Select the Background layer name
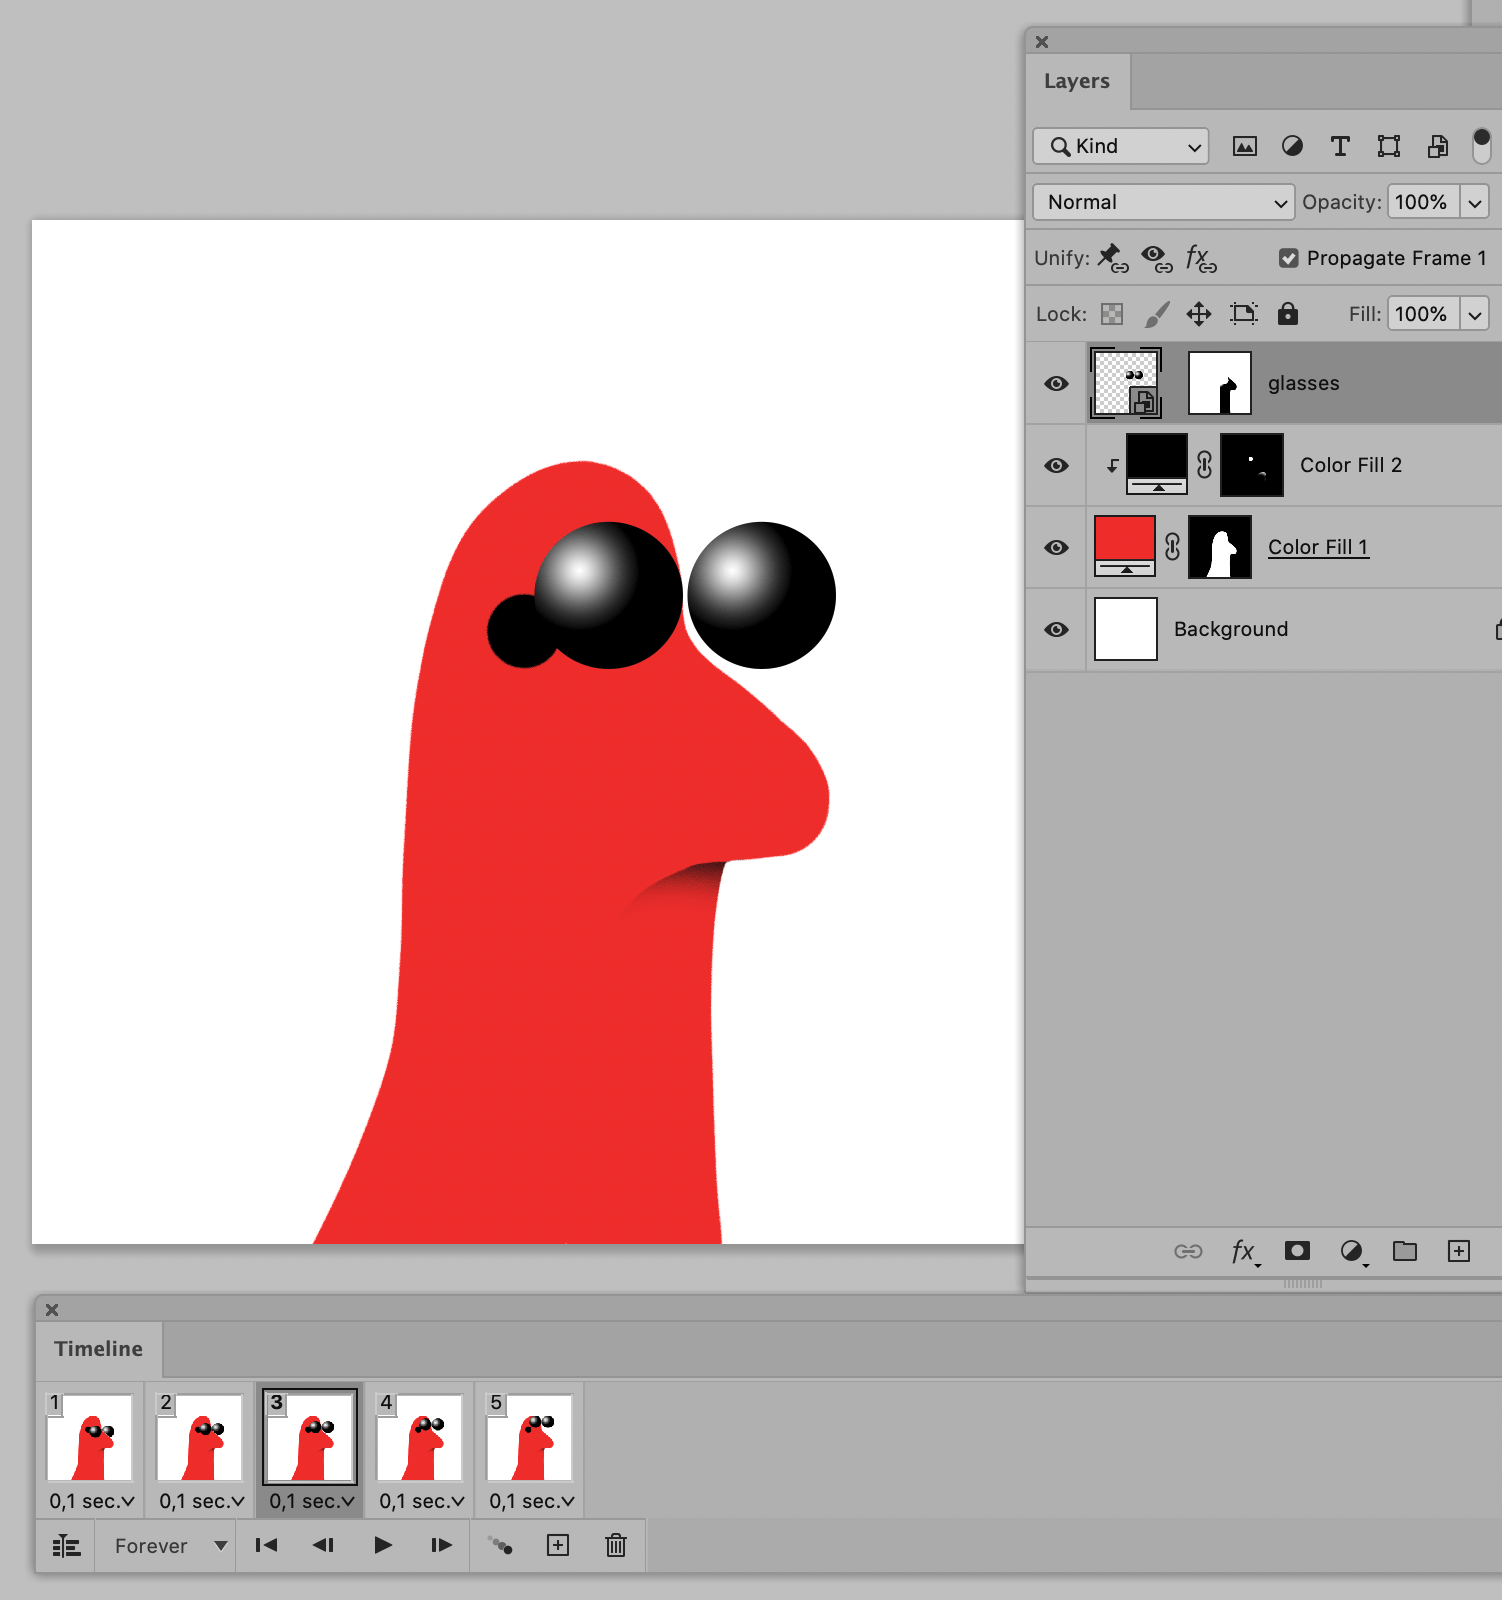1502x1600 pixels. 1231,629
